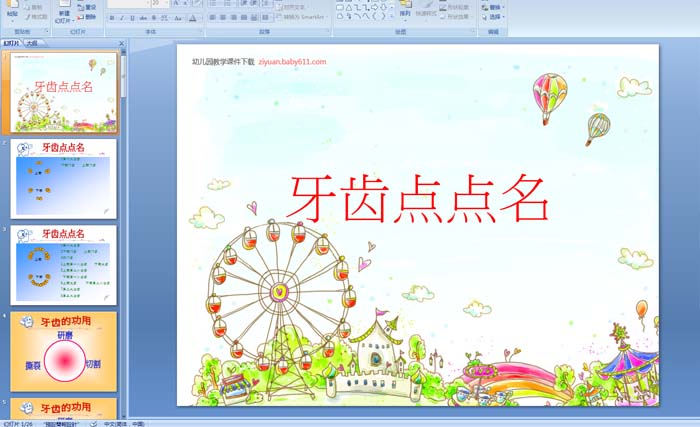
Task: Toggle Strikethrough formatting
Action: [143, 18]
